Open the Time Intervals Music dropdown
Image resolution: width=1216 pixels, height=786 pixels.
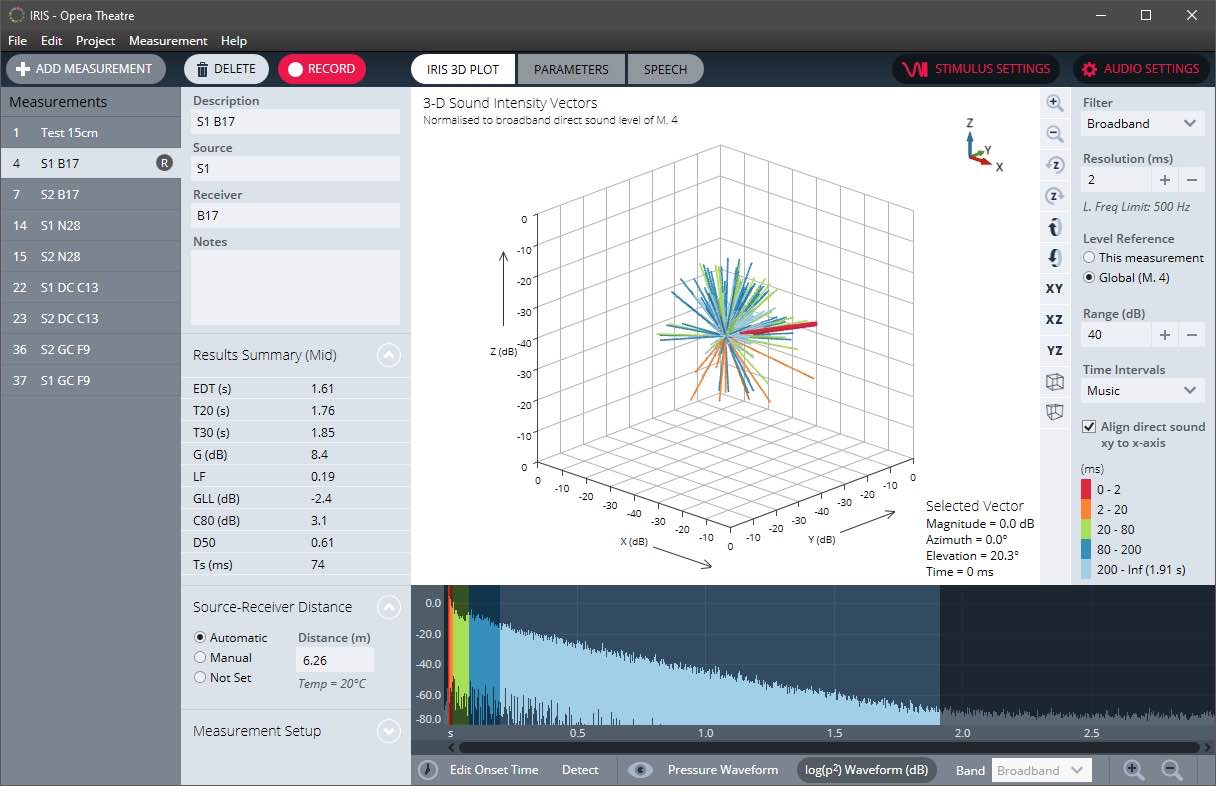tap(1143, 391)
